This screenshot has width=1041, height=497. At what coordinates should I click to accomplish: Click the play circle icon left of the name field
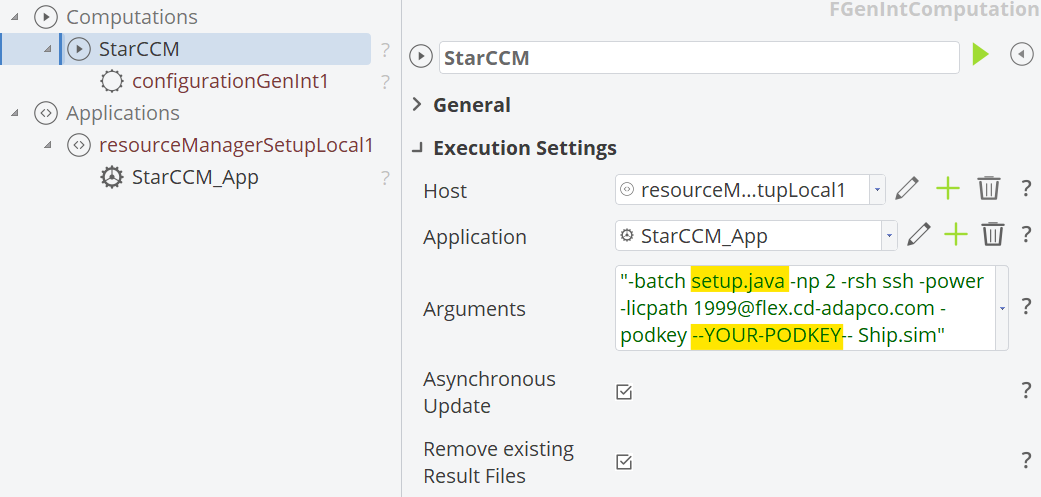[x=421, y=57]
